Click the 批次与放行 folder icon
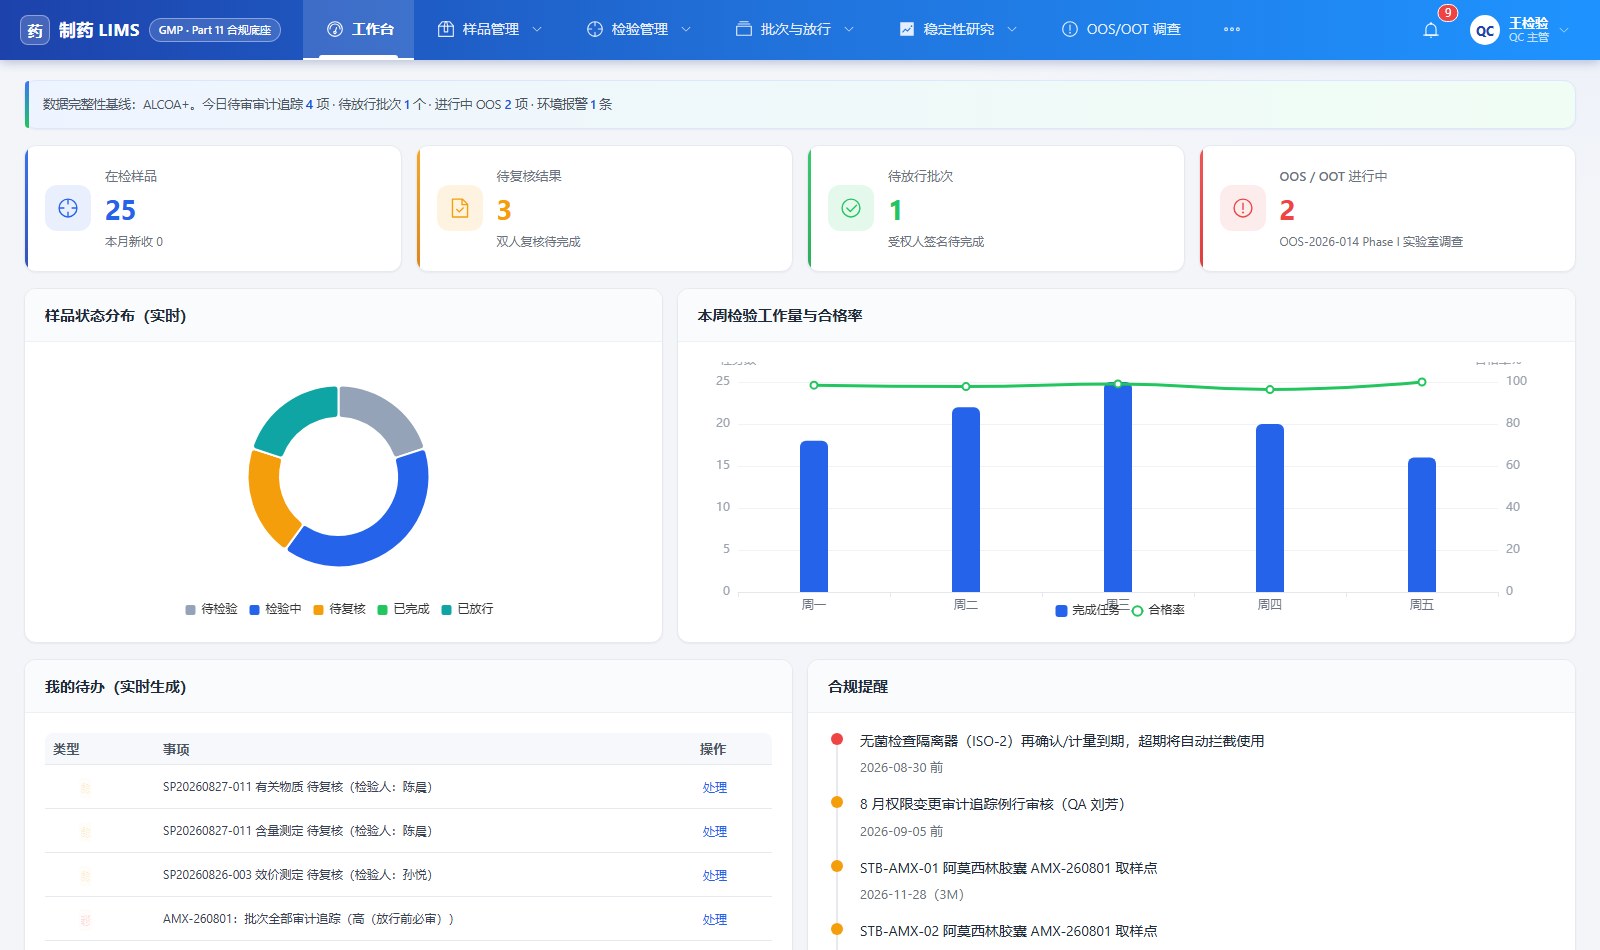The height and width of the screenshot is (950, 1600). 744,29
